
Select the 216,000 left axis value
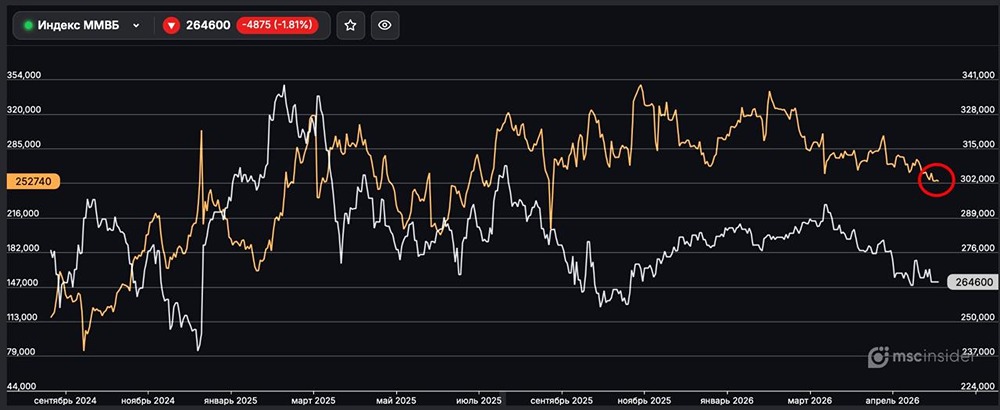coord(24,214)
